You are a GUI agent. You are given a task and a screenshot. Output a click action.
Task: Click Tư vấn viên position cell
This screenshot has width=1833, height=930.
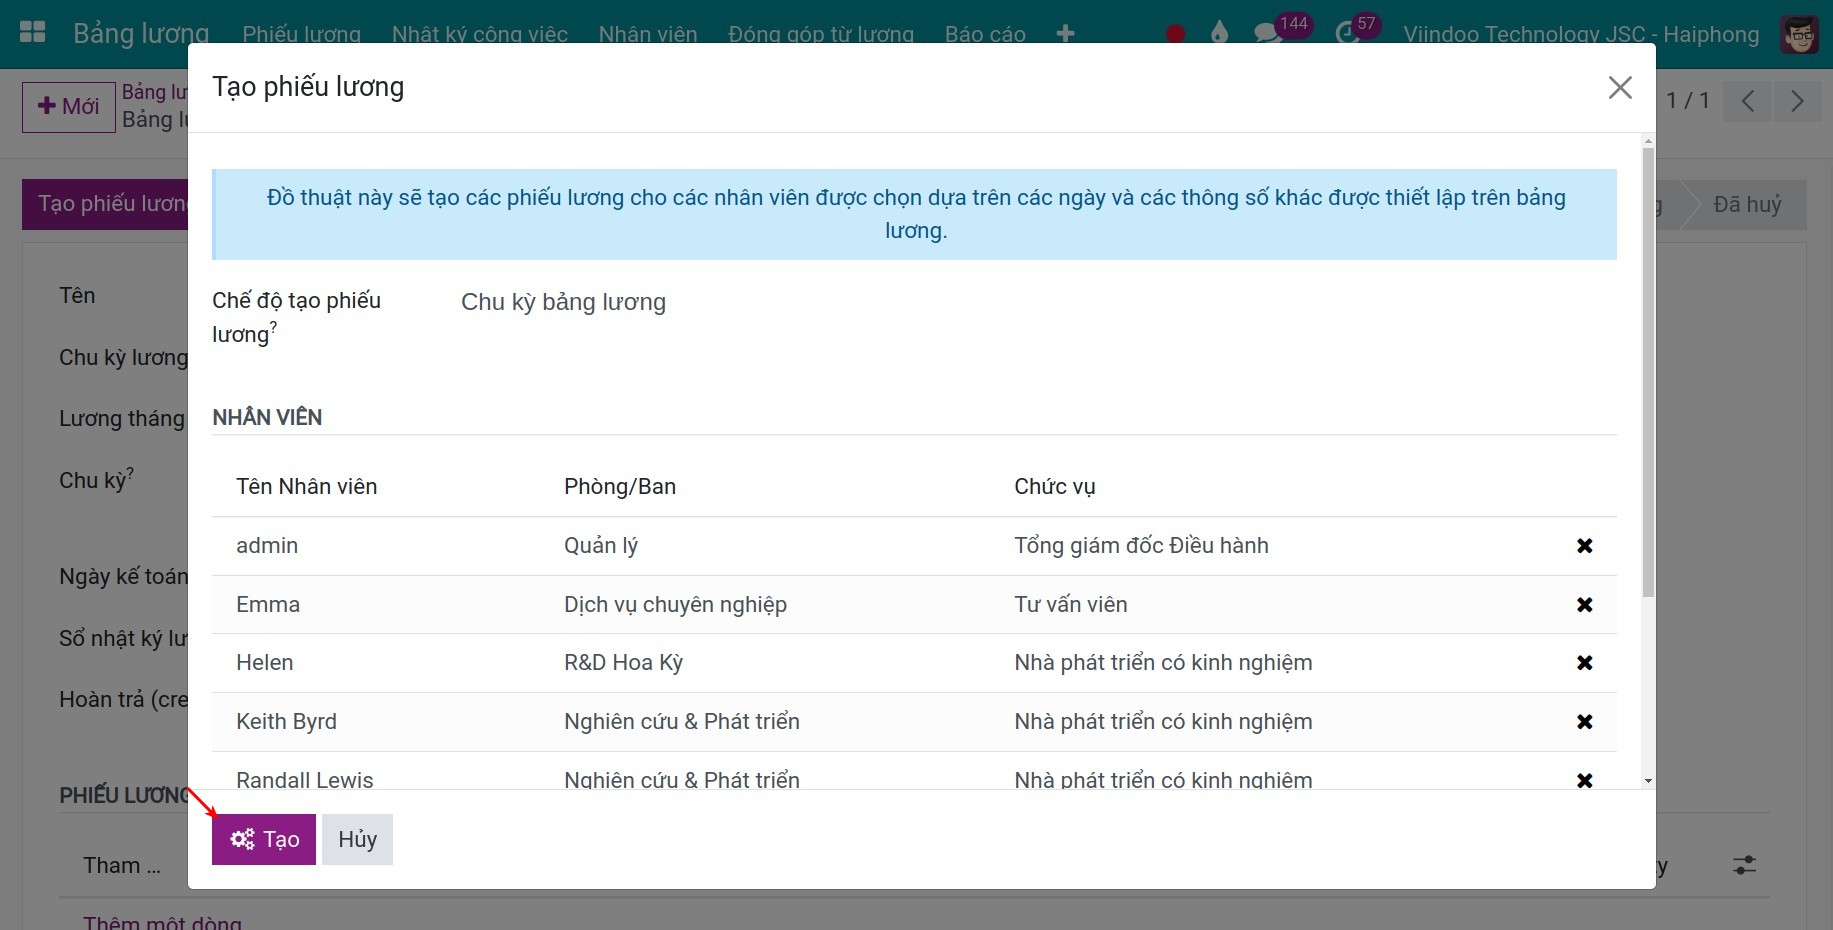point(1071,604)
